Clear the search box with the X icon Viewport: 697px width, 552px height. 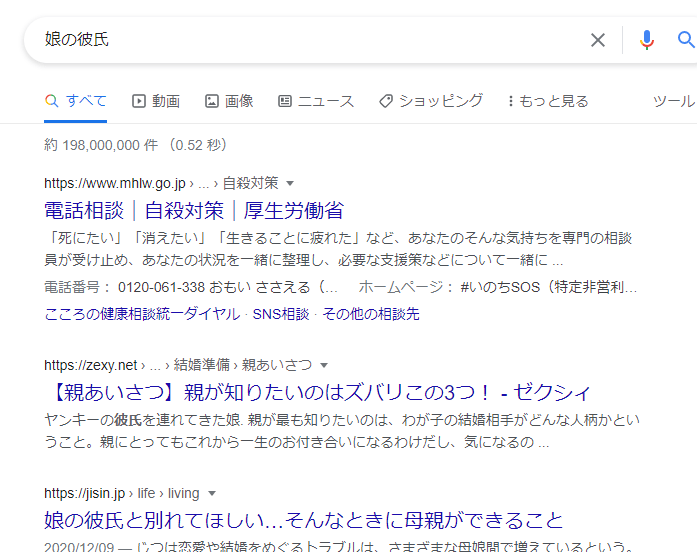click(597, 40)
